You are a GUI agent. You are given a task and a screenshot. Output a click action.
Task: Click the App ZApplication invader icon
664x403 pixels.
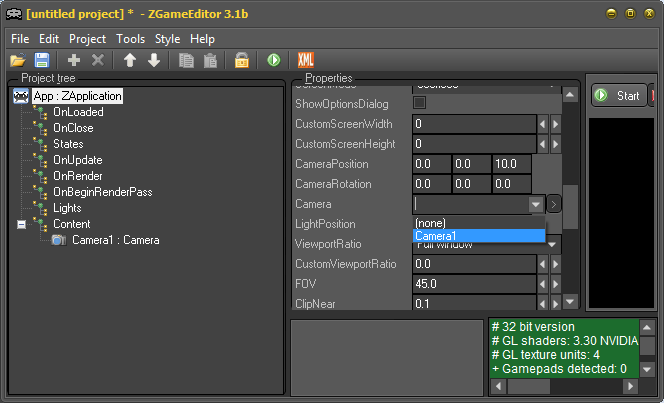coord(21,96)
